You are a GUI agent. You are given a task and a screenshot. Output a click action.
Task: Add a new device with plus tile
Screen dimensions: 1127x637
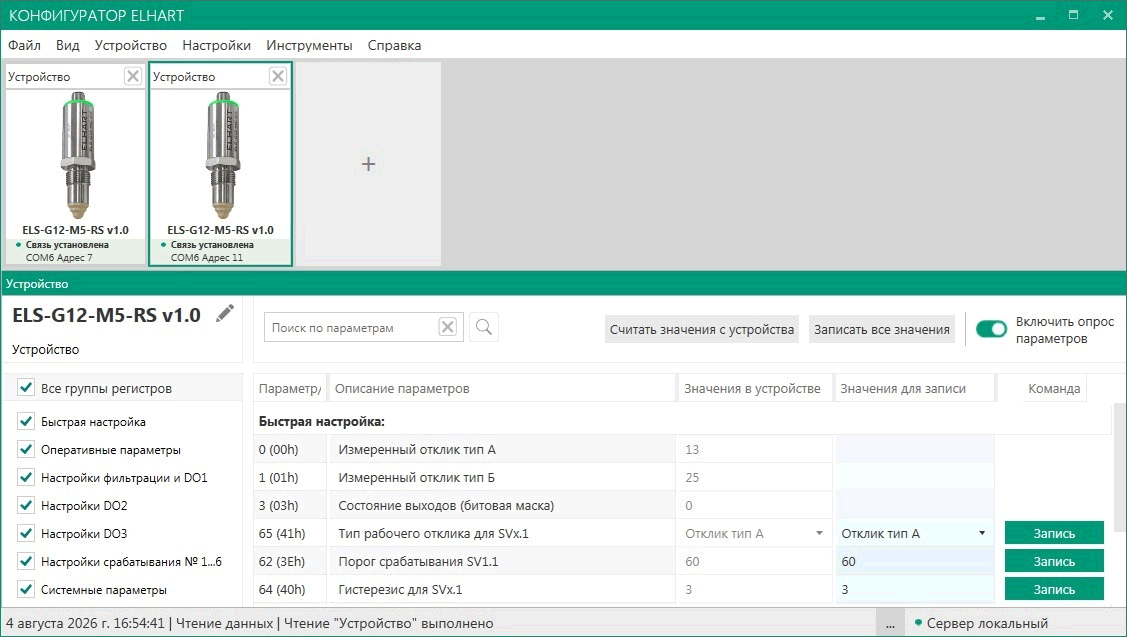(x=368, y=164)
